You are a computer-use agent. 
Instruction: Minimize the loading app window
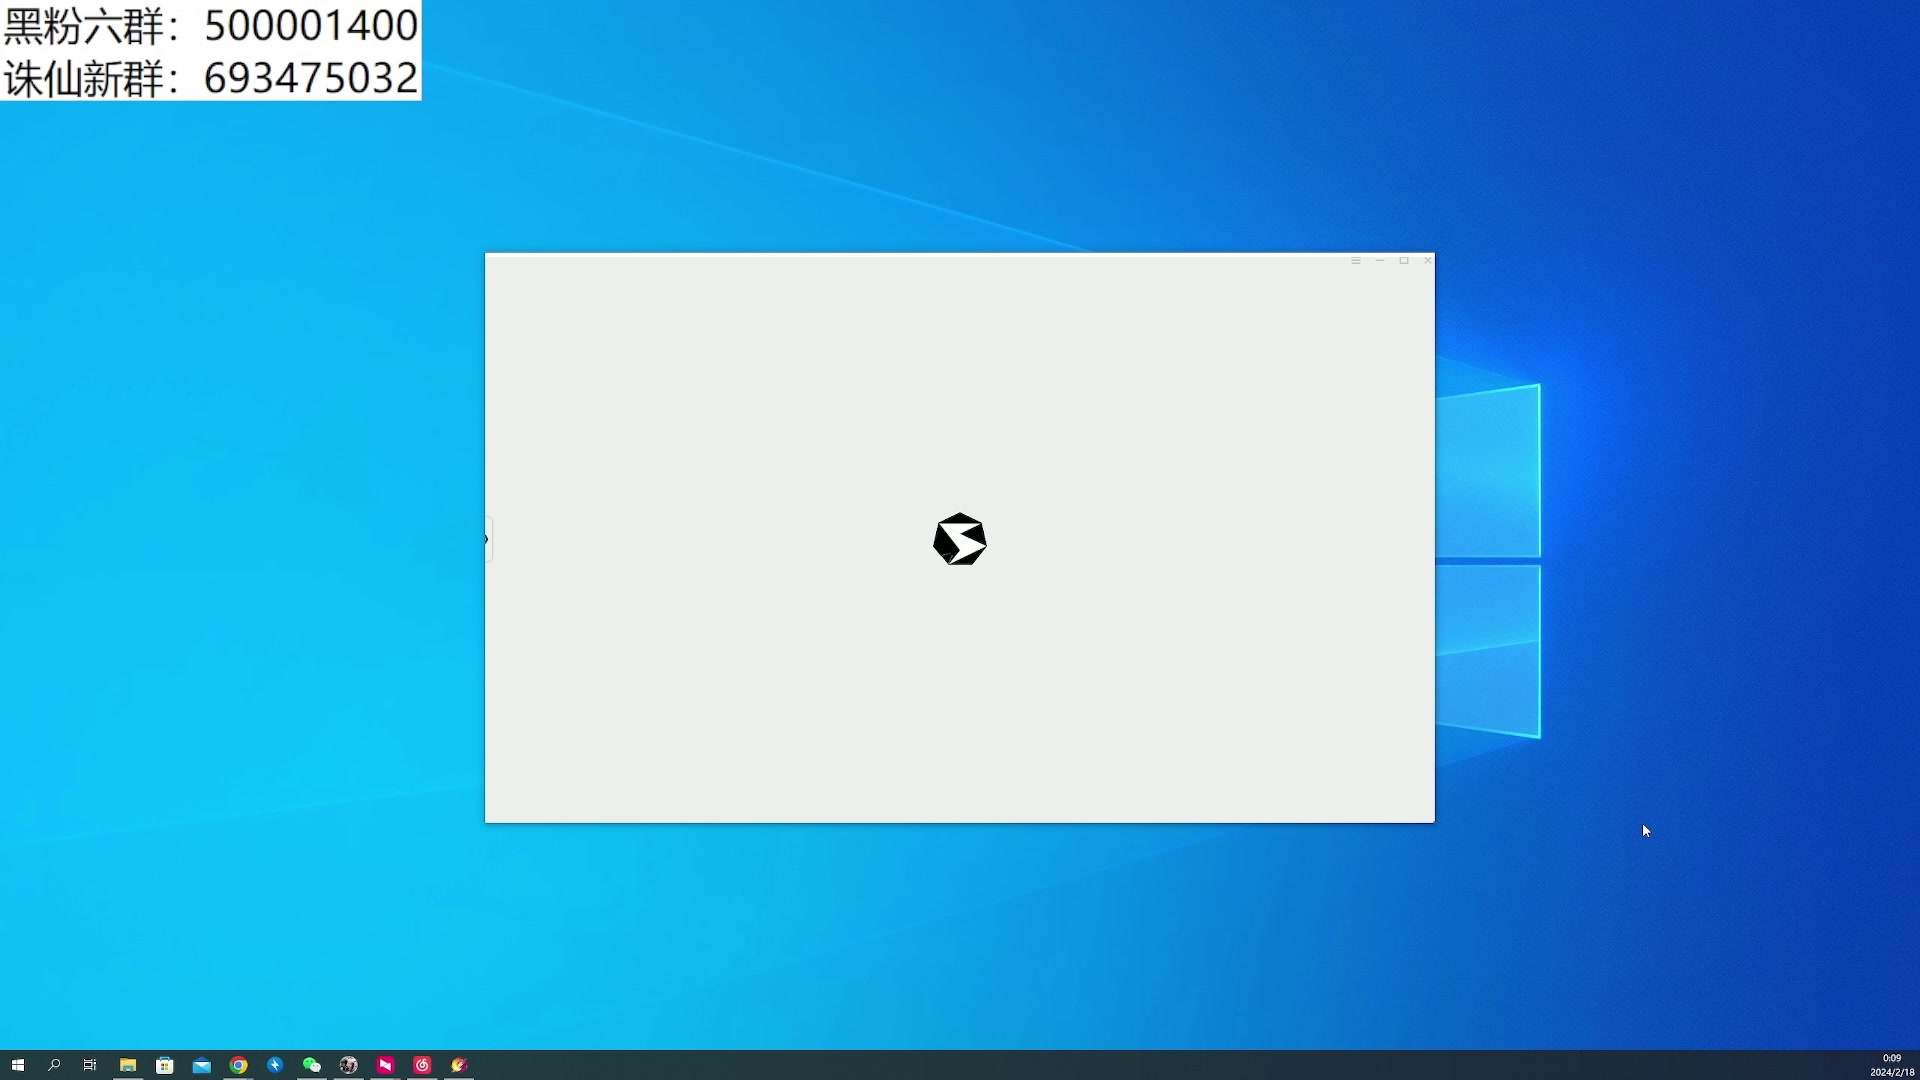pos(1380,261)
